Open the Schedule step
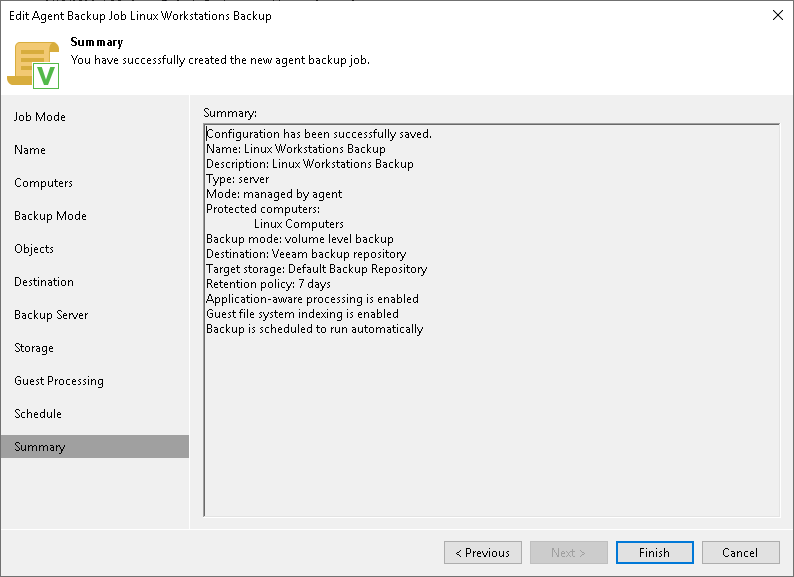The width and height of the screenshot is (794, 577). tap(38, 414)
